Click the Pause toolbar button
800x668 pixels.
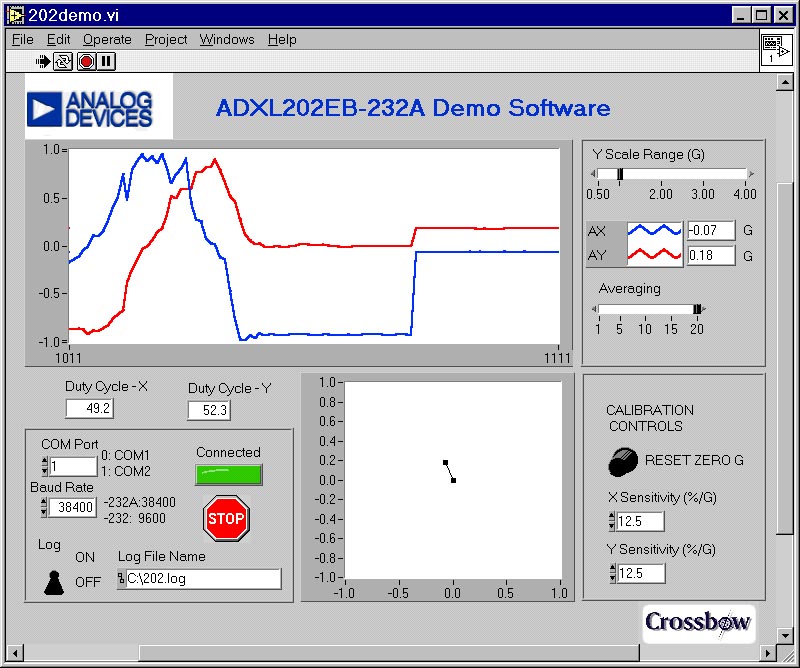pyautogui.click(x=106, y=62)
